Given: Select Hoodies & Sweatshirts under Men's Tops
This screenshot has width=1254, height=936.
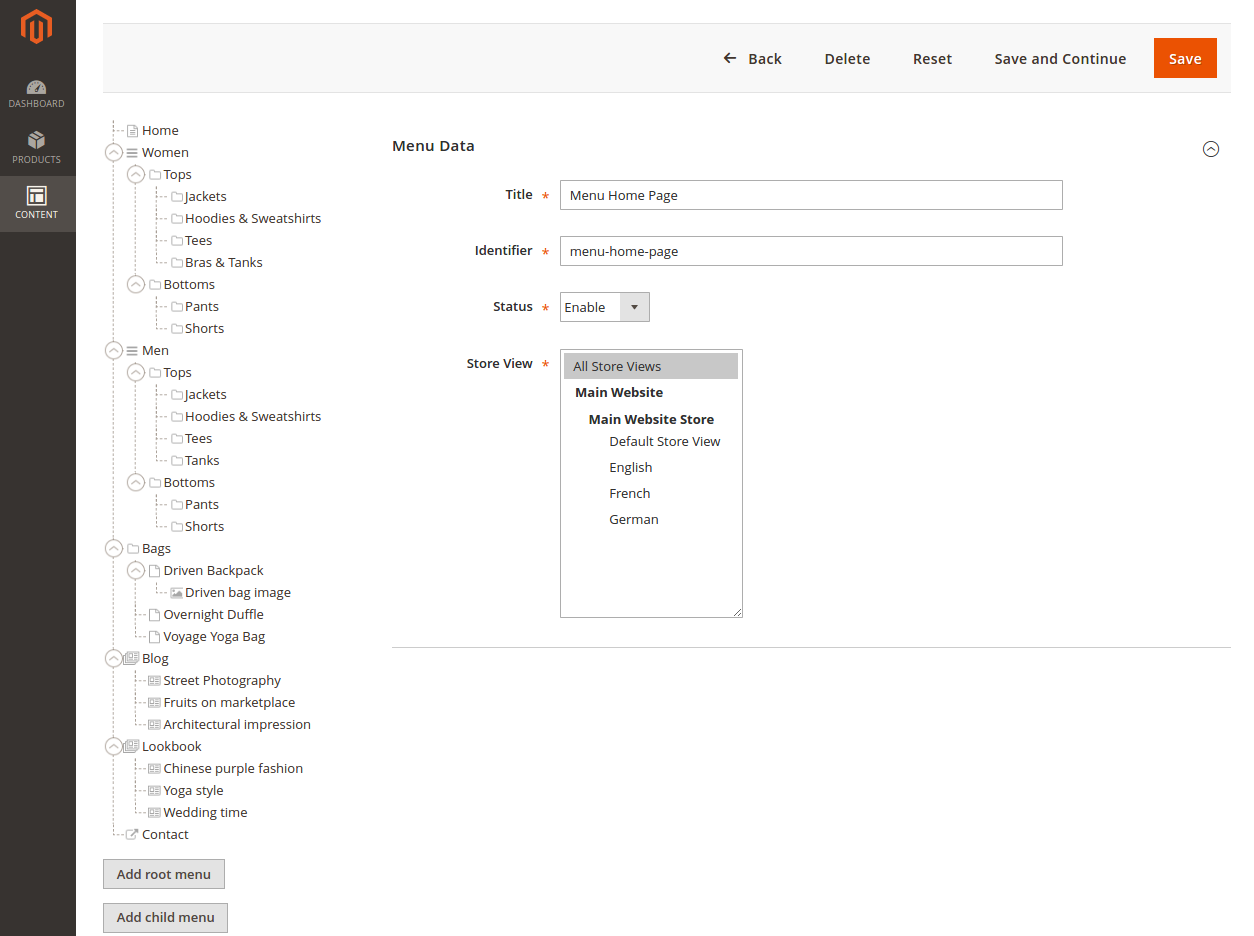Looking at the screenshot, I should click(x=253, y=417).
